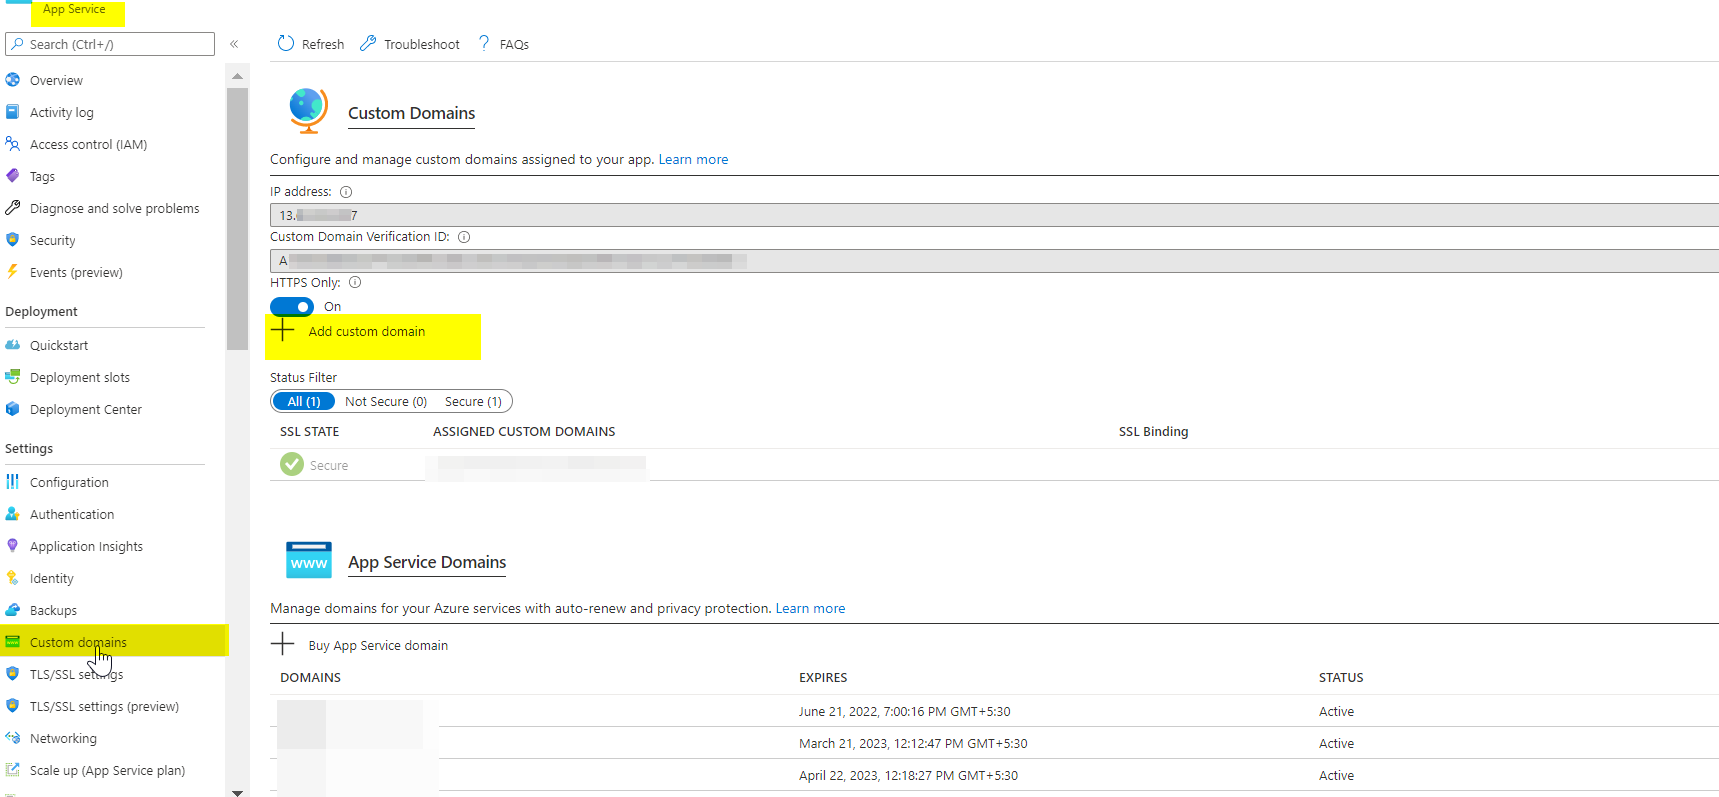Viewport: 1719px width, 797px height.
Task: Click Application Insights bulb icon
Action: click(13, 546)
